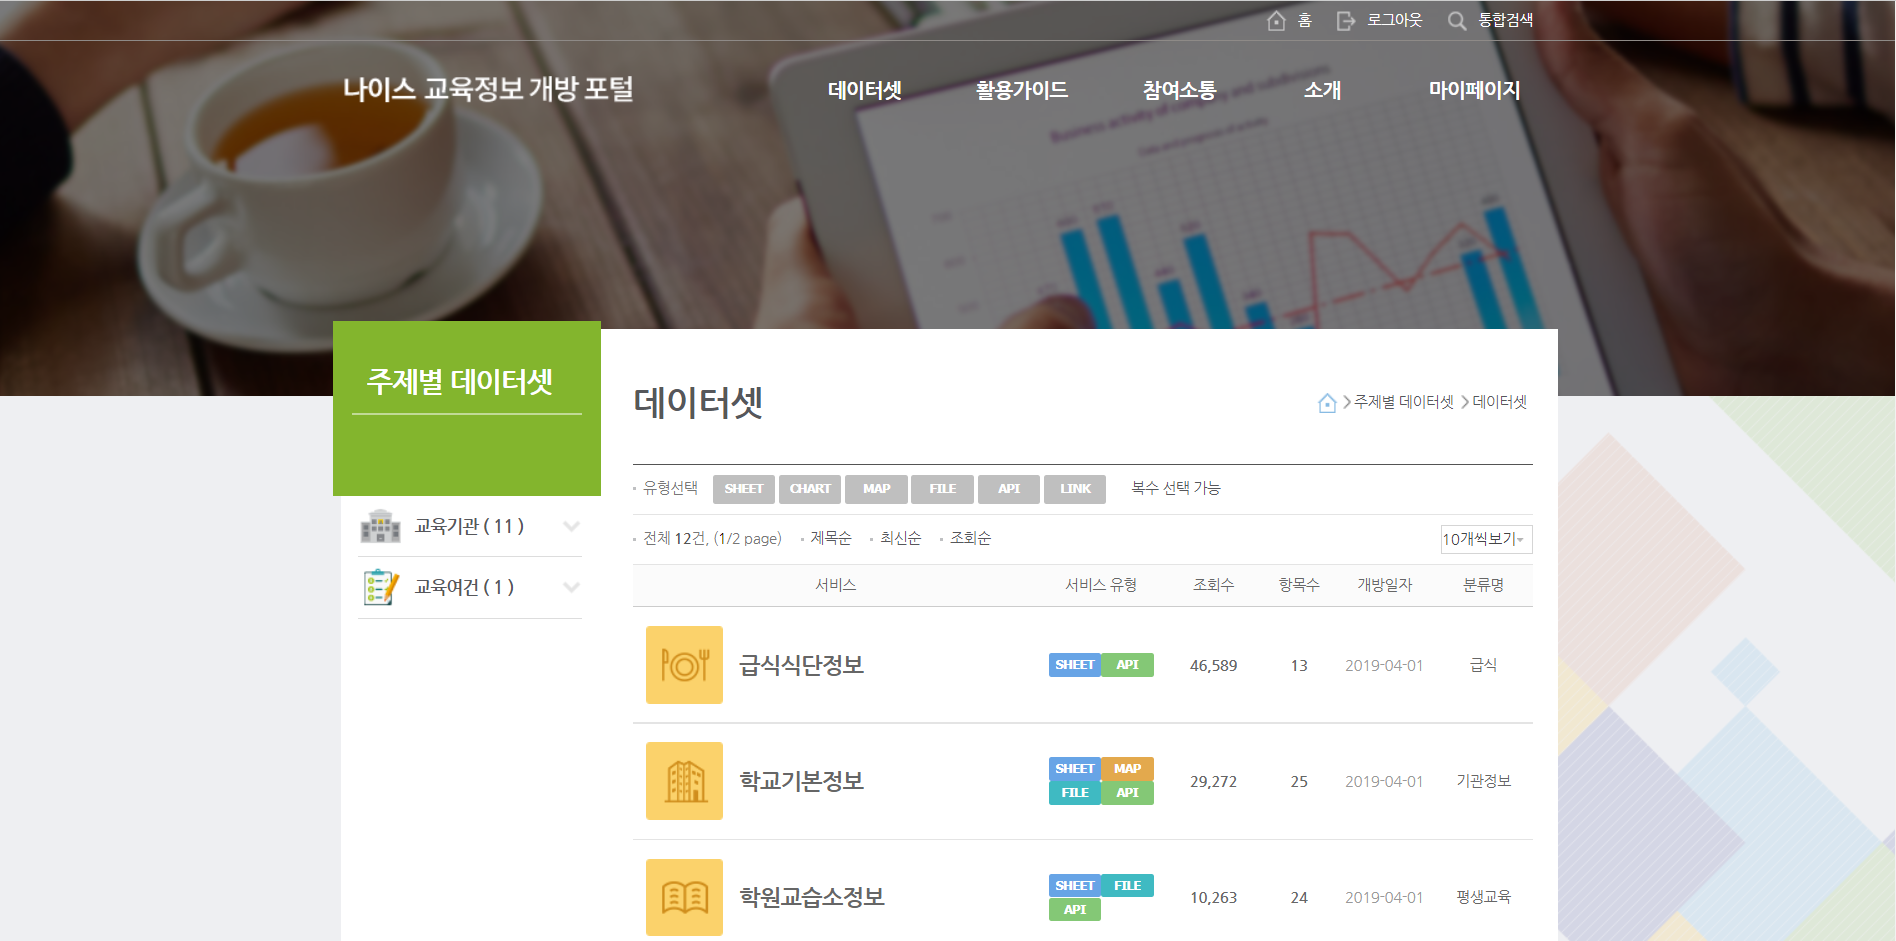This screenshot has width=1896, height=941.
Task: Toggle LINK type filter
Action: [1075, 489]
